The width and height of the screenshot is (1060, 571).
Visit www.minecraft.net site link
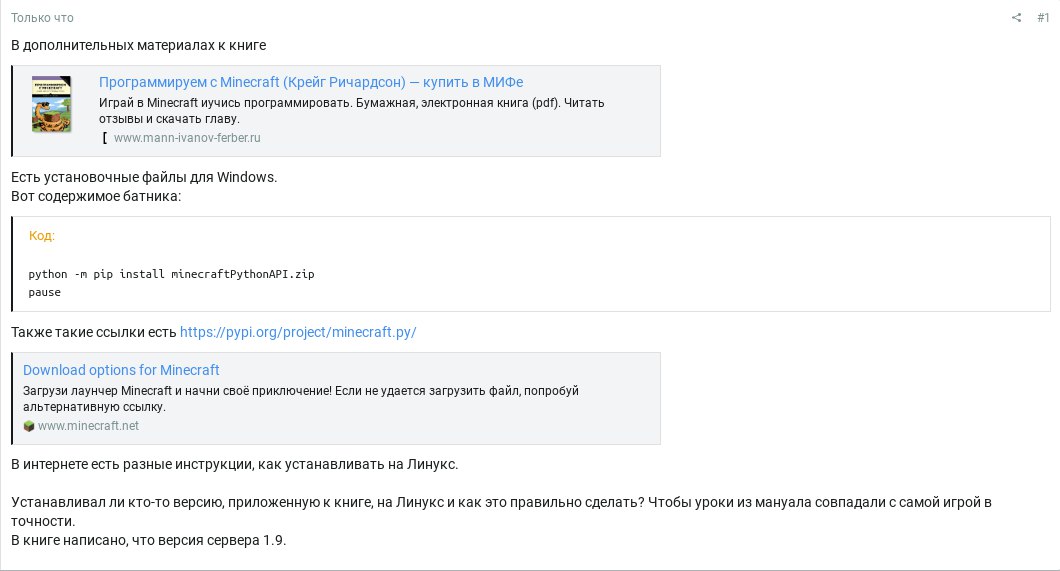point(89,426)
